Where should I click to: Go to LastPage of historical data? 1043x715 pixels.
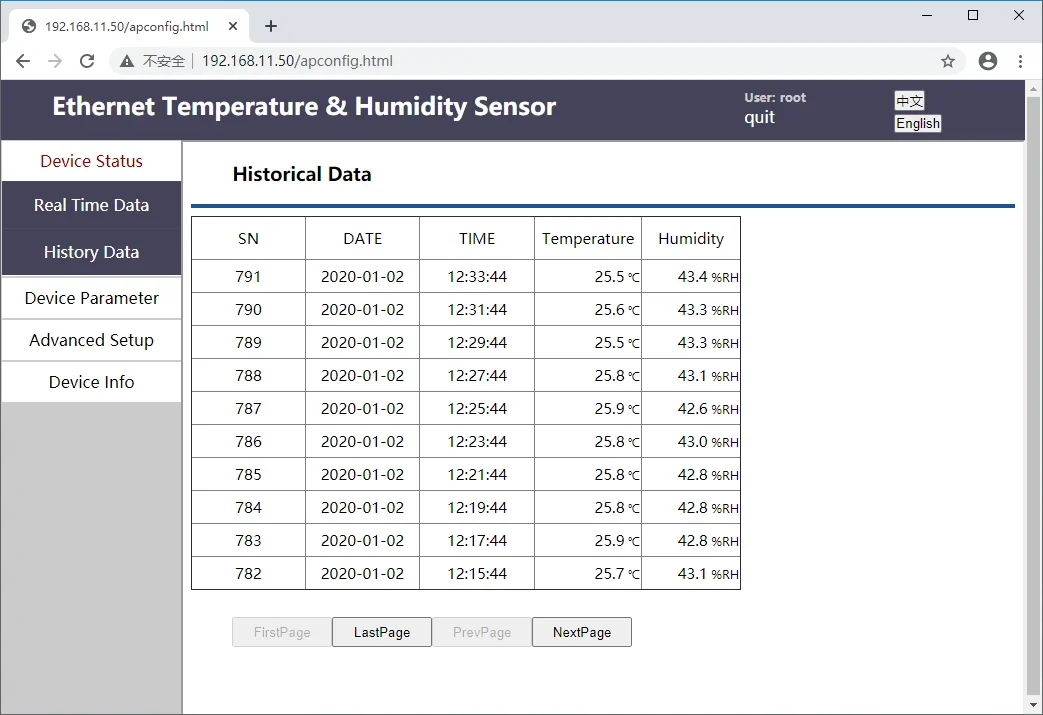point(382,632)
